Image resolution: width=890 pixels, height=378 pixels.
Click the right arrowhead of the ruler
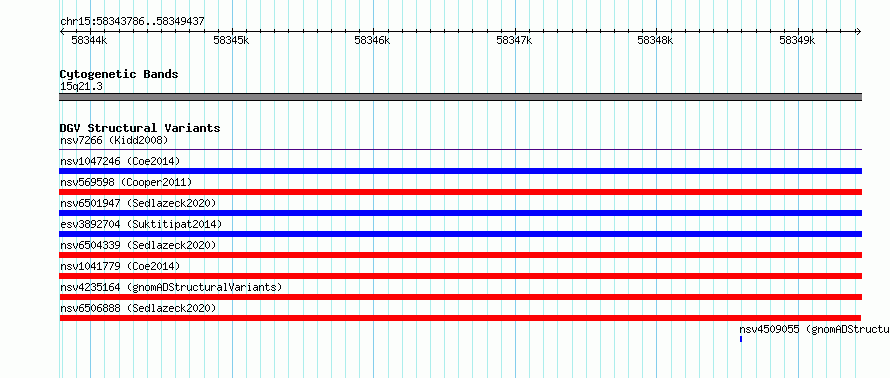click(859, 32)
